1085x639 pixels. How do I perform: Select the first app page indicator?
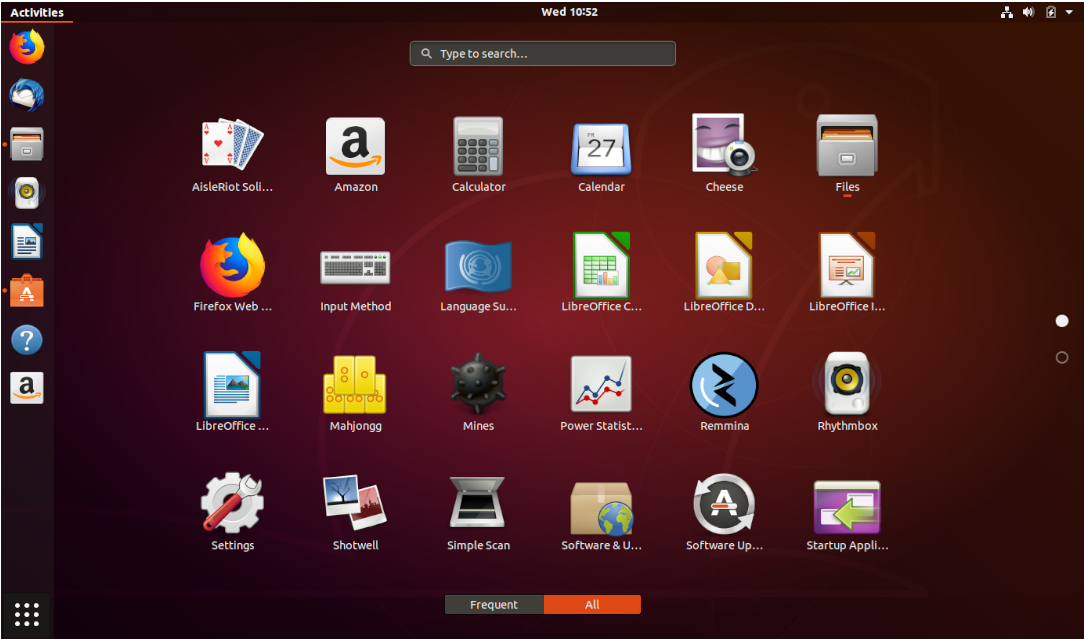[x=1061, y=321]
